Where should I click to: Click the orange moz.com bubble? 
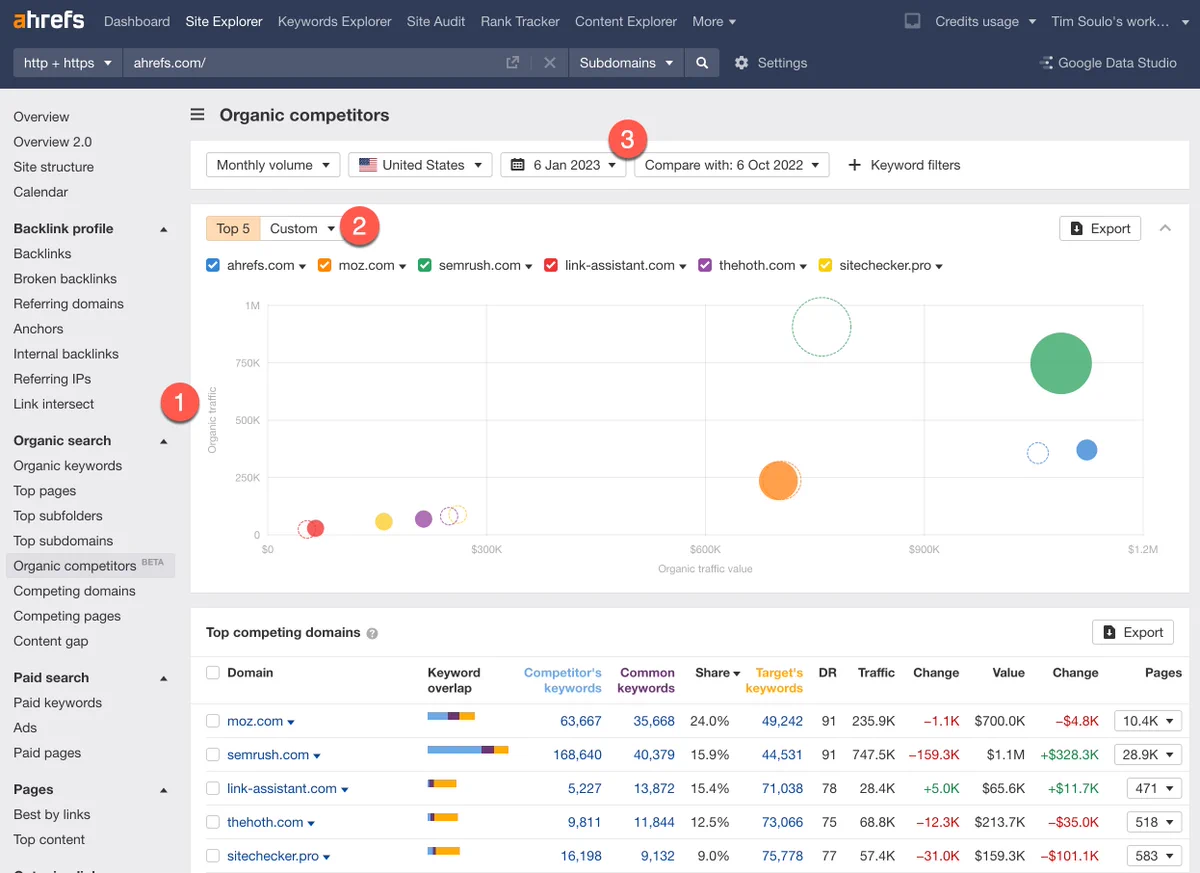pyautogui.click(x=777, y=481)
